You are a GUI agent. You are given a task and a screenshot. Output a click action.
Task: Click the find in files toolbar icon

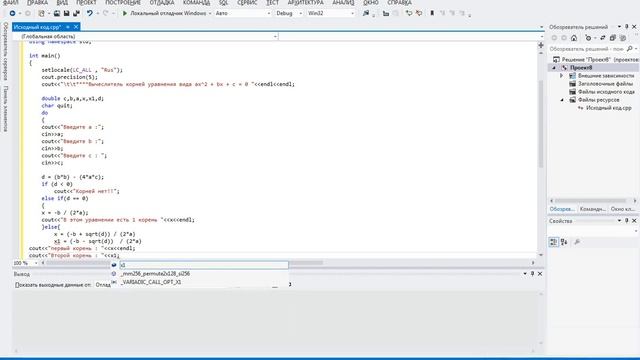click(366, 13)
